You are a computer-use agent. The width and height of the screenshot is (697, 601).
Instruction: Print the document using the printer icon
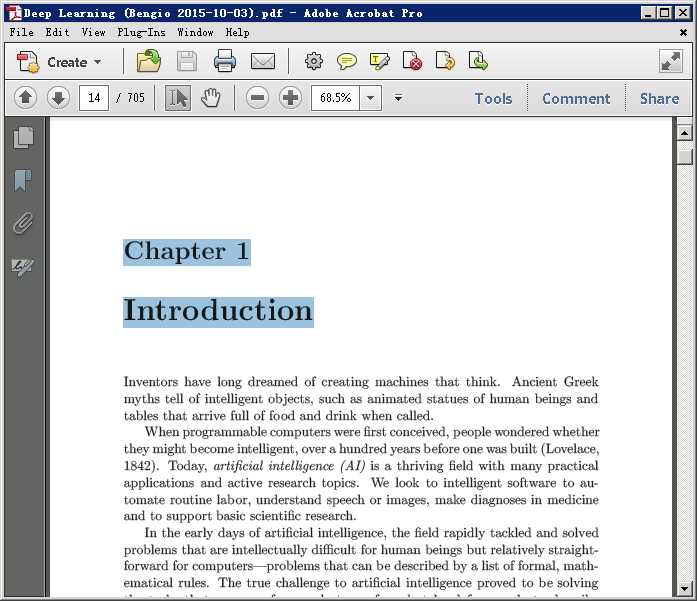(x=225, y=61)
